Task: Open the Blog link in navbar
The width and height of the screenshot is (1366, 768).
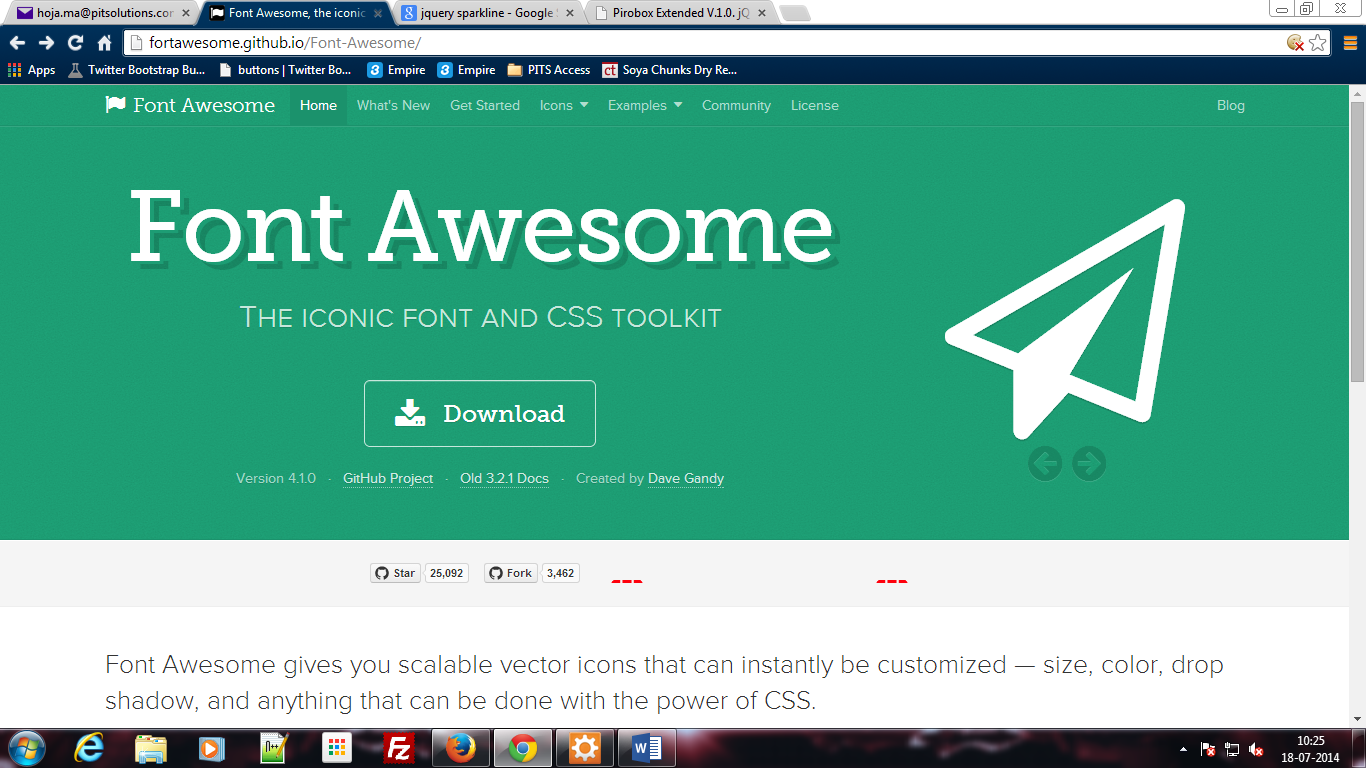Action: 1231,105
